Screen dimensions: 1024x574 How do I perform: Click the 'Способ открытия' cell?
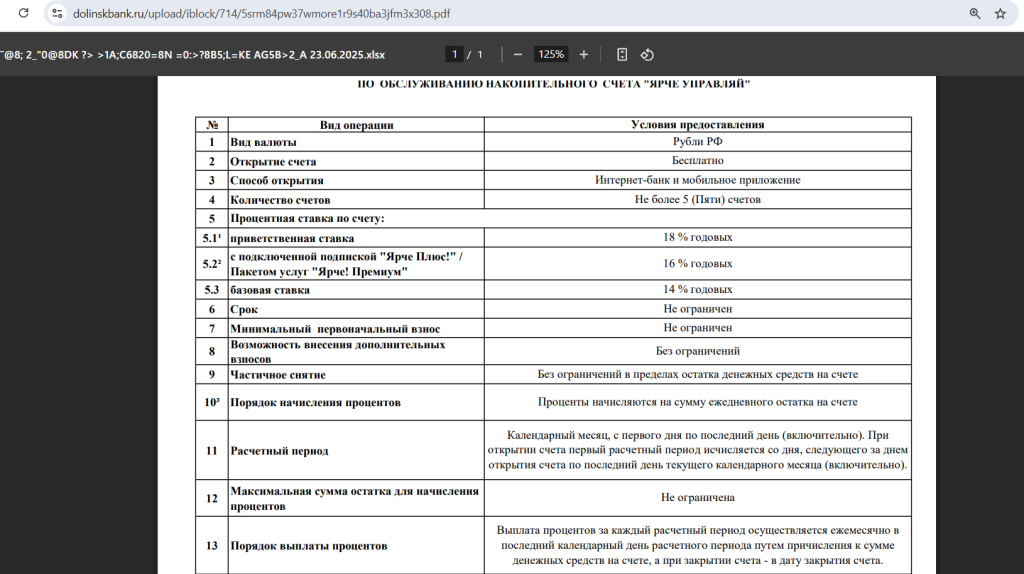(357, 180)
